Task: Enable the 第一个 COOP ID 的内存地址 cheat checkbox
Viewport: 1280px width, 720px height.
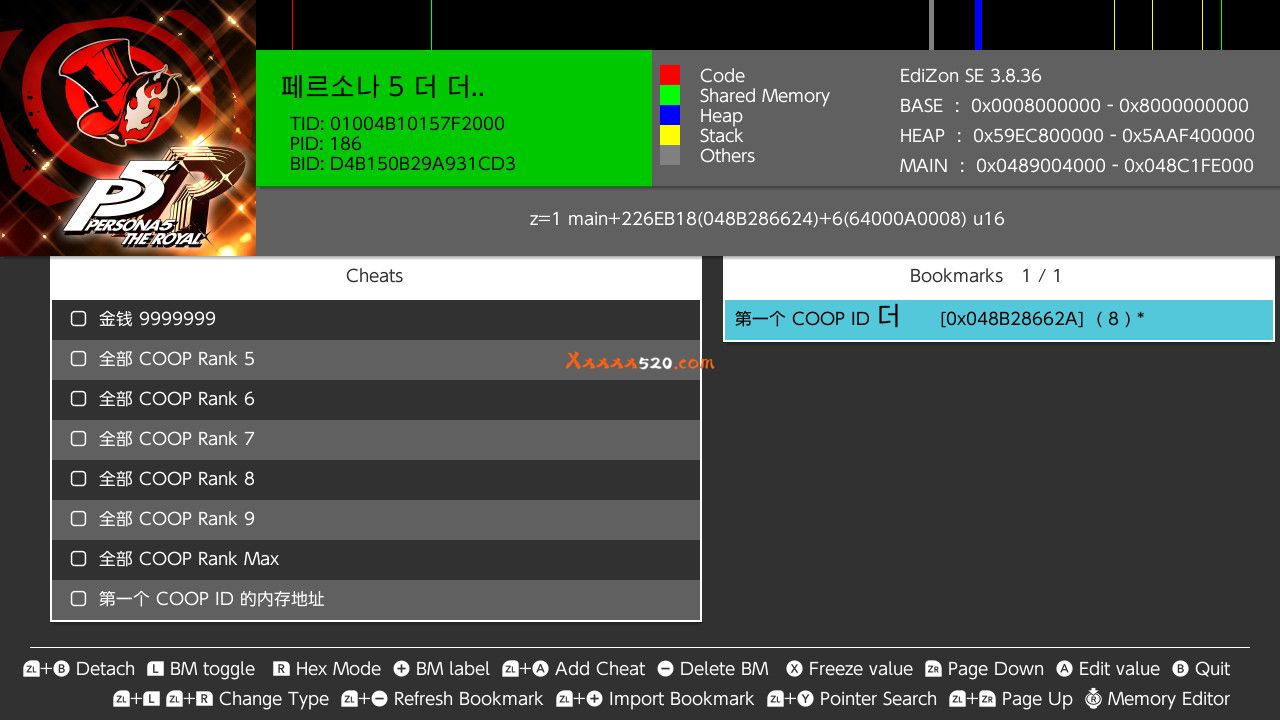Action: click(78, 599)
